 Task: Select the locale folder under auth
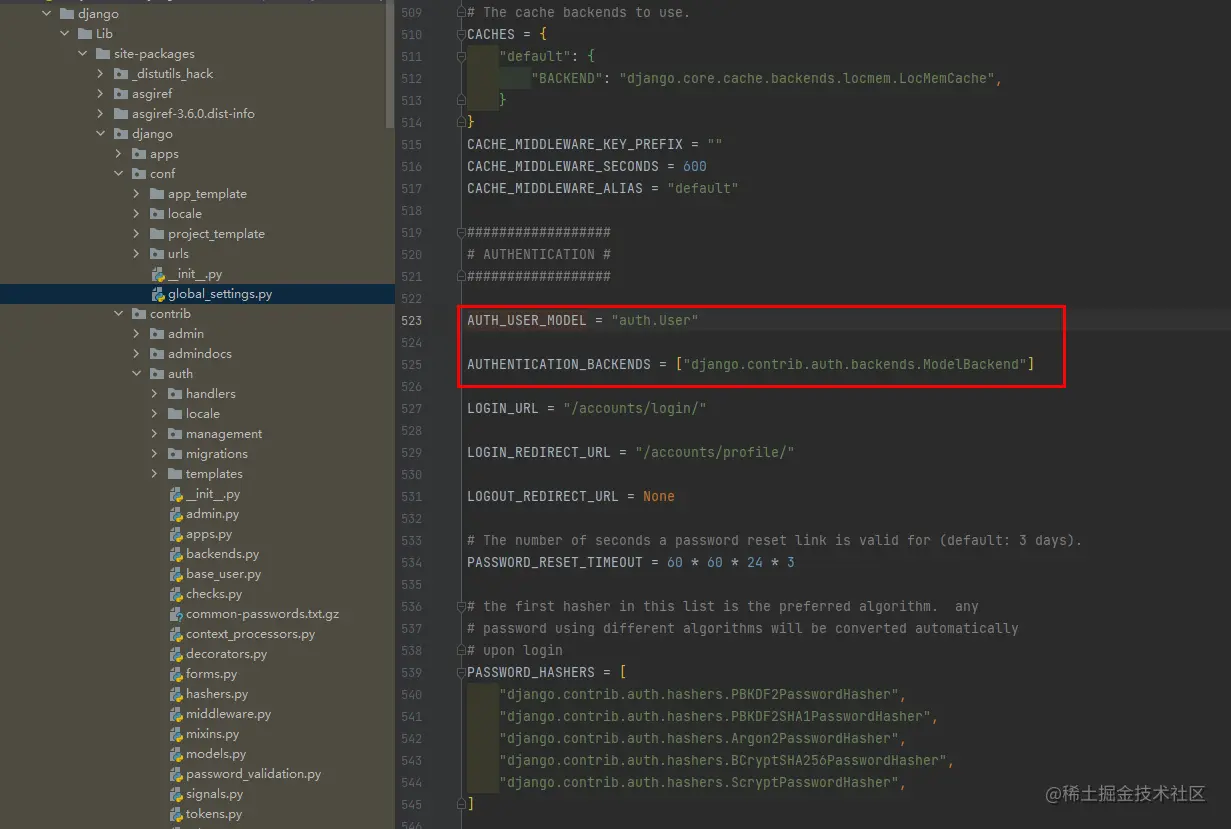[203, 414]
